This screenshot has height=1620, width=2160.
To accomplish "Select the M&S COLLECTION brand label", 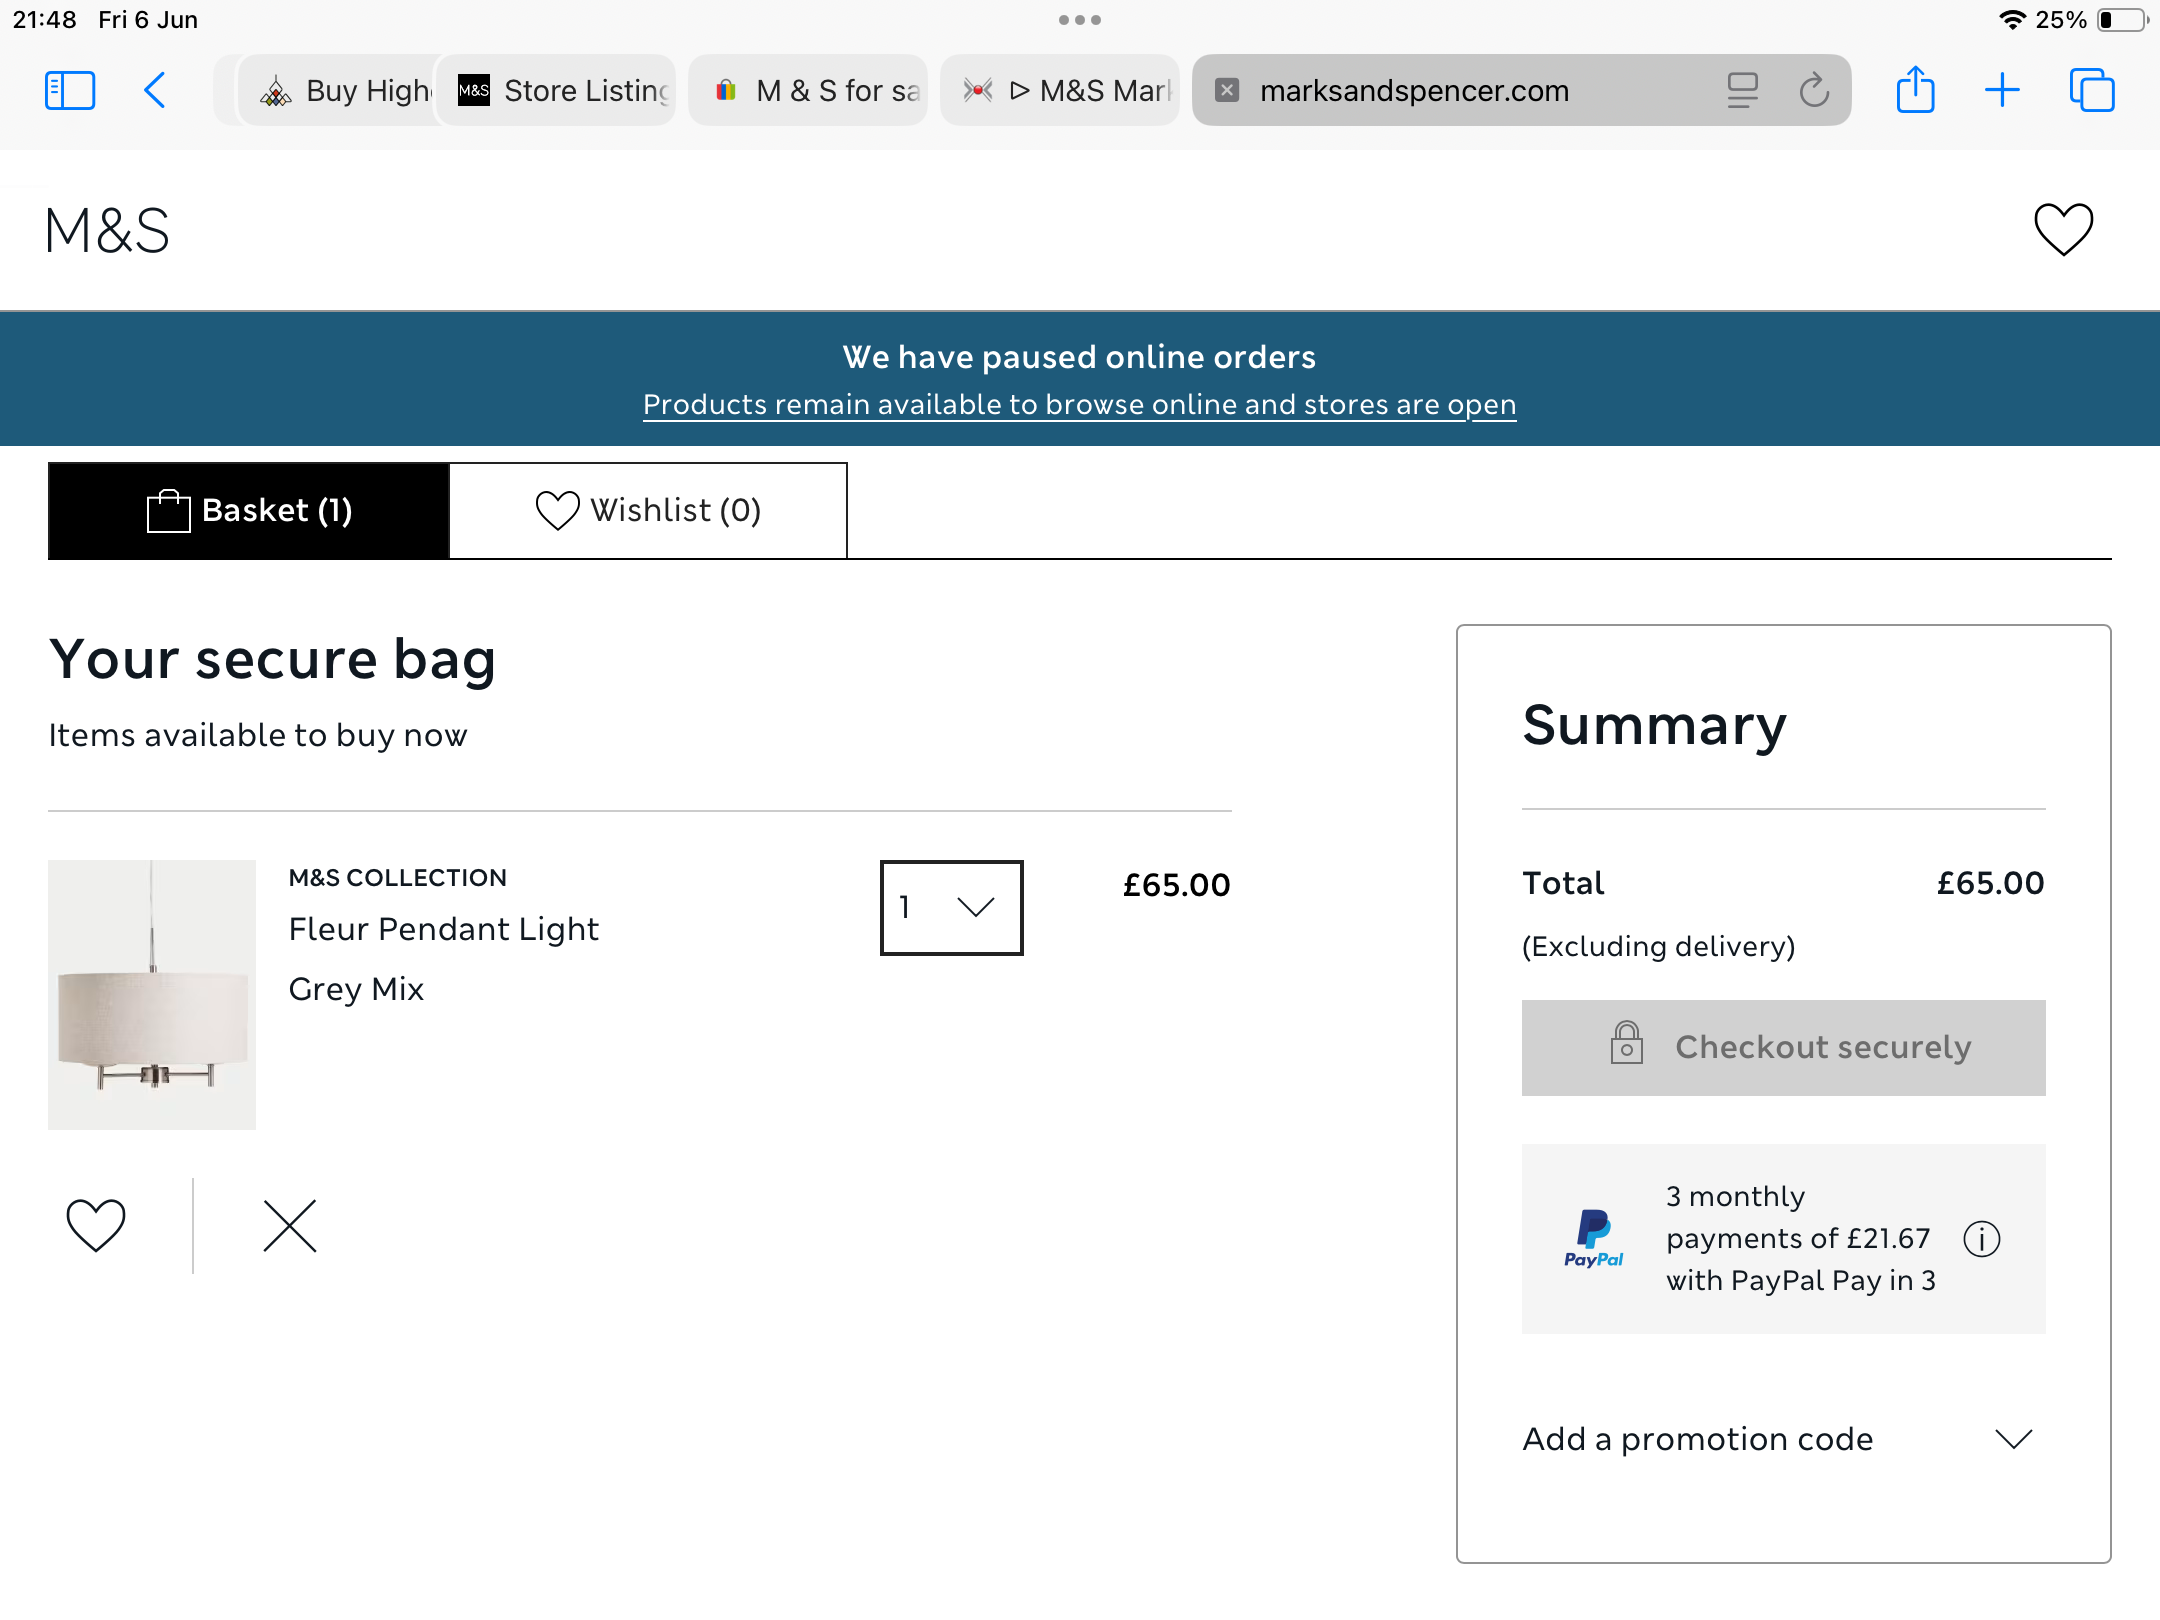I will [x=397, y=877].
